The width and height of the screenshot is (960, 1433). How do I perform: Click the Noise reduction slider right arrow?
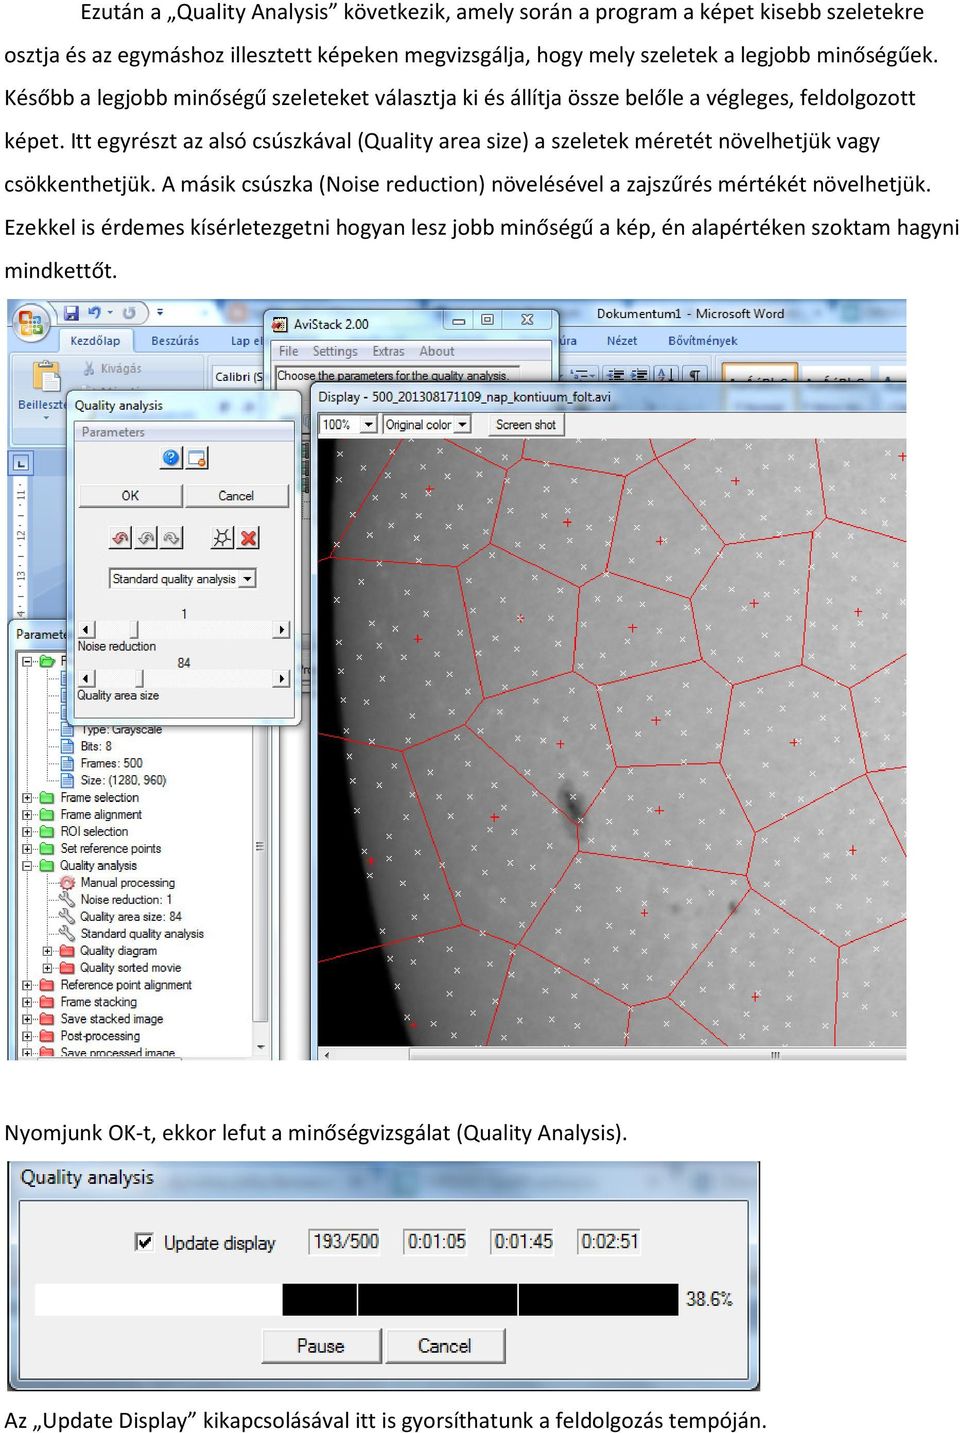(281, 630)
